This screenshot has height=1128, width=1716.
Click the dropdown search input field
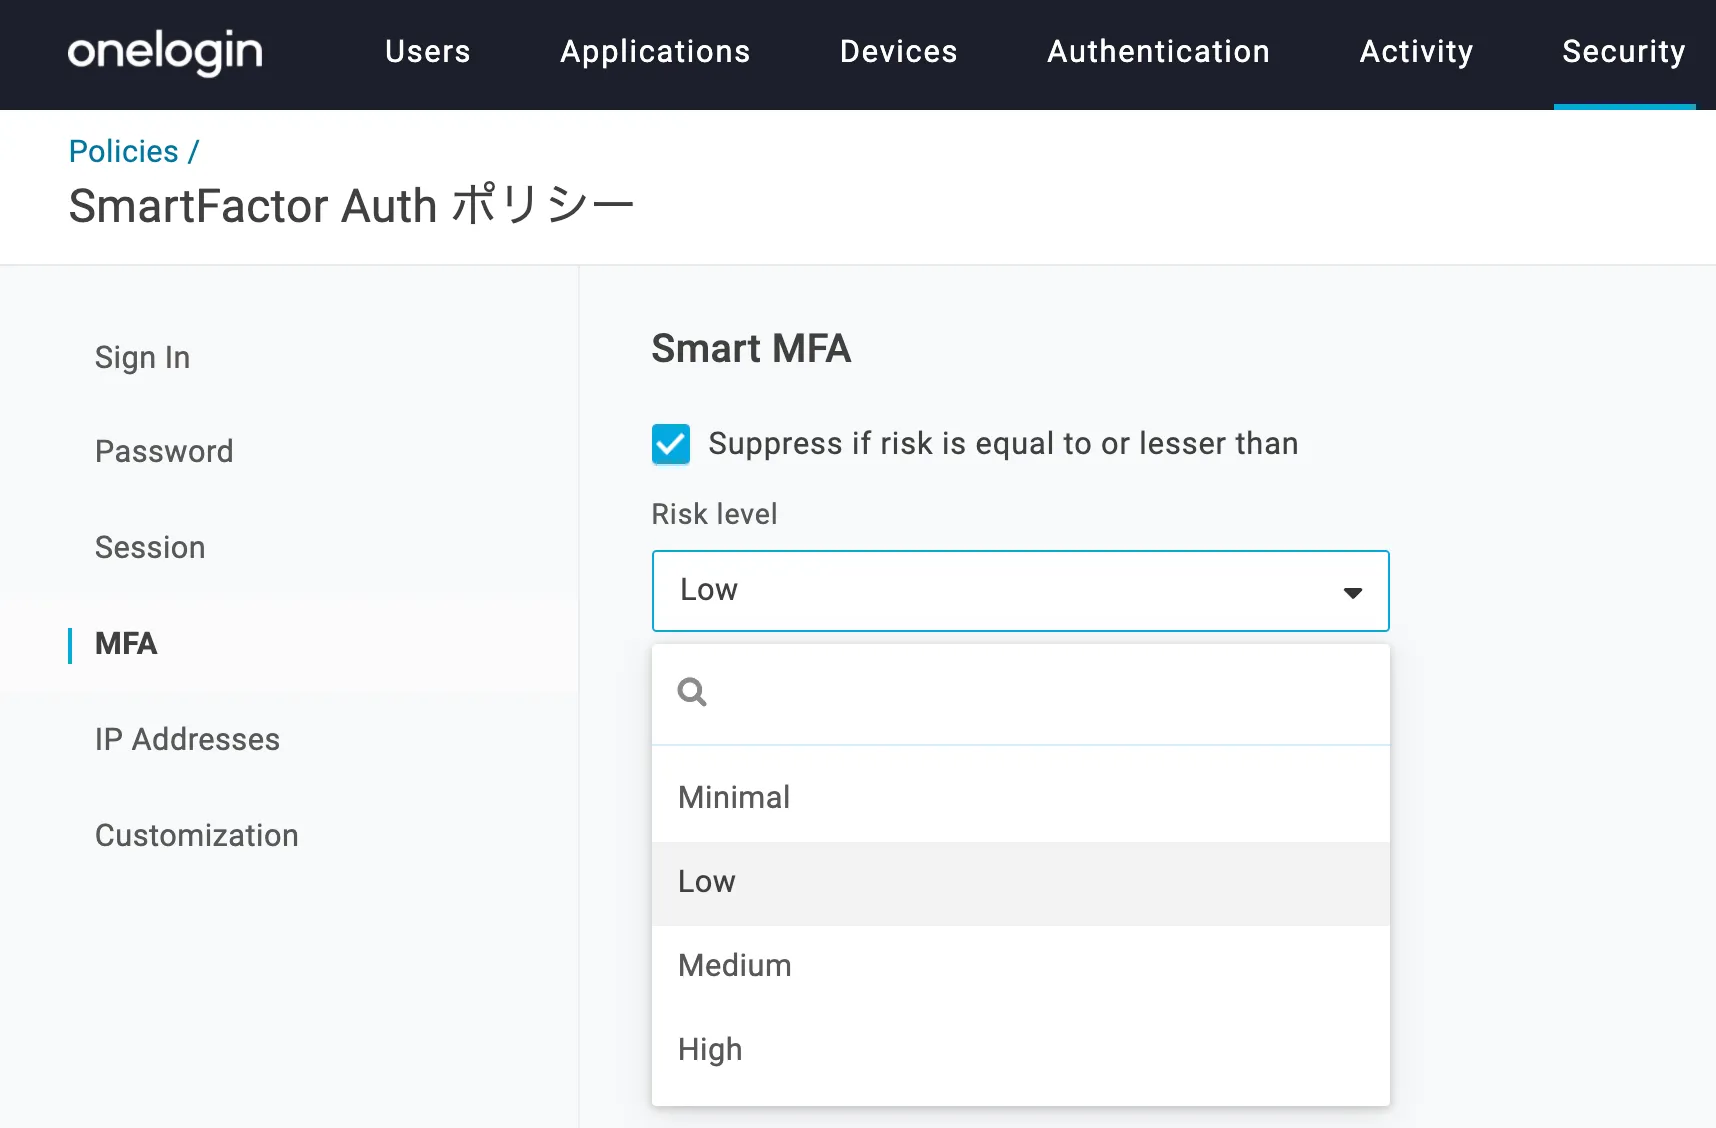click(x=1040, y=693)
